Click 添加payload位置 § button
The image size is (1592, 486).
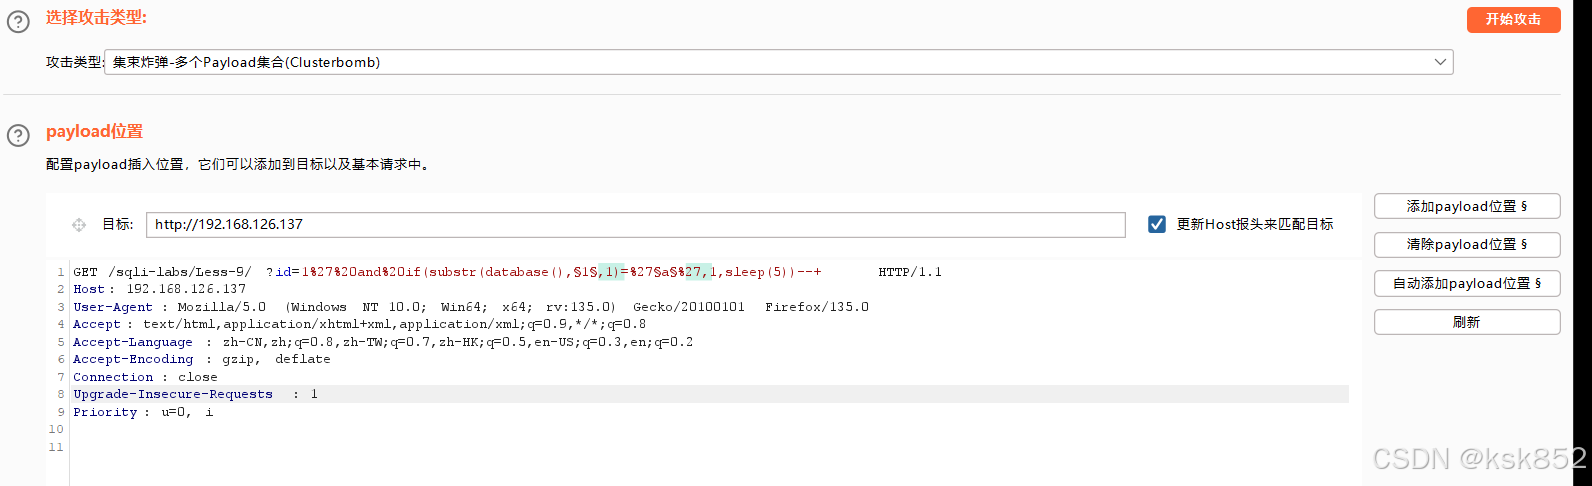[x=1467, y=206]
